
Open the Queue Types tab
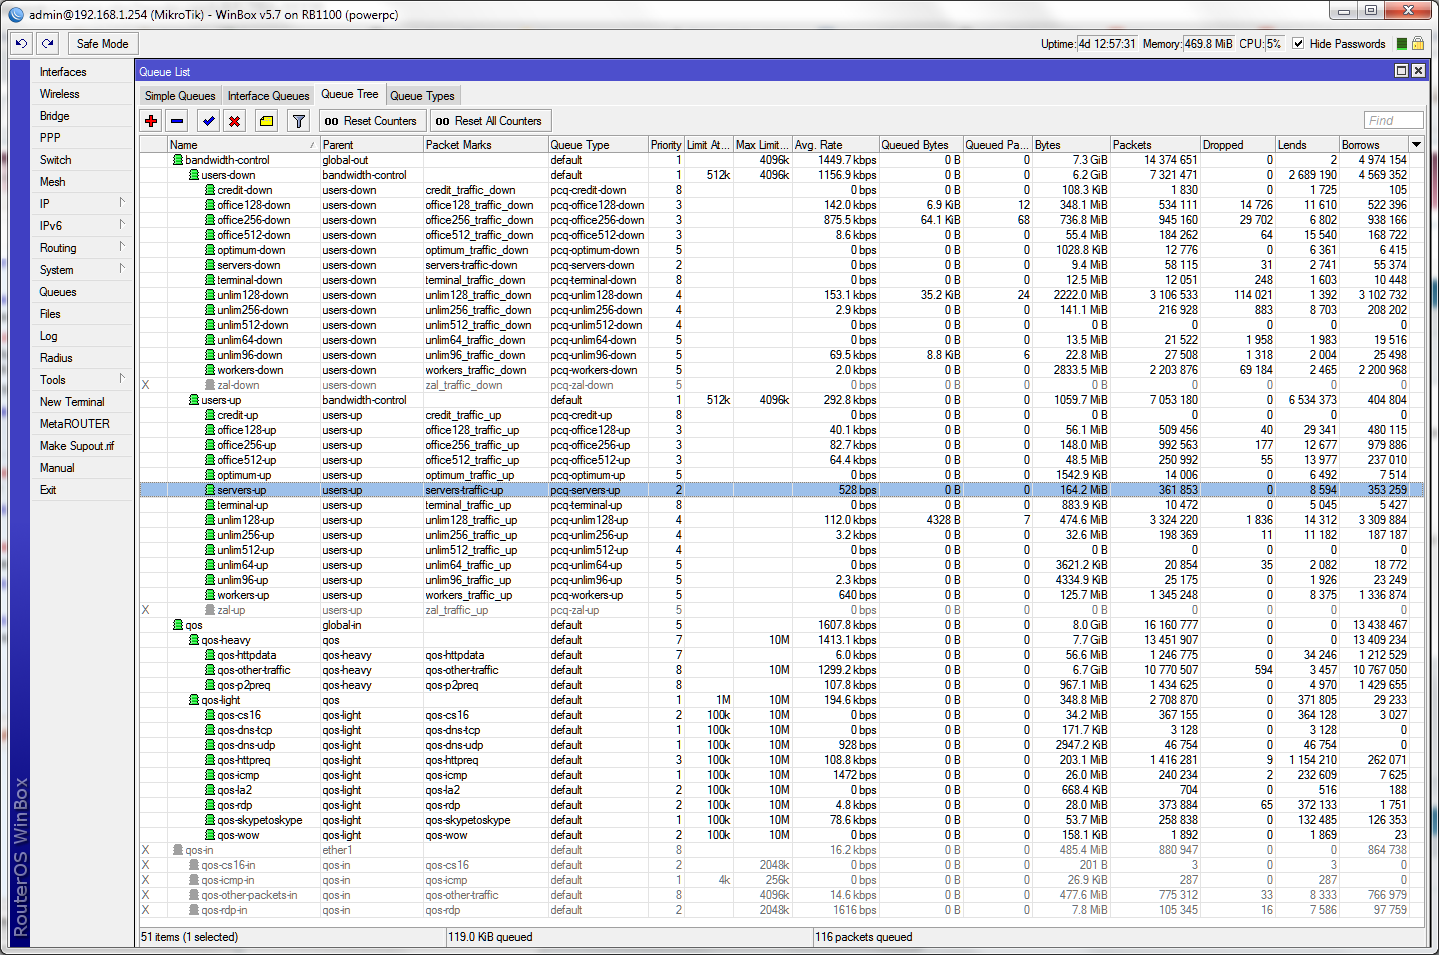pos(422,96)
